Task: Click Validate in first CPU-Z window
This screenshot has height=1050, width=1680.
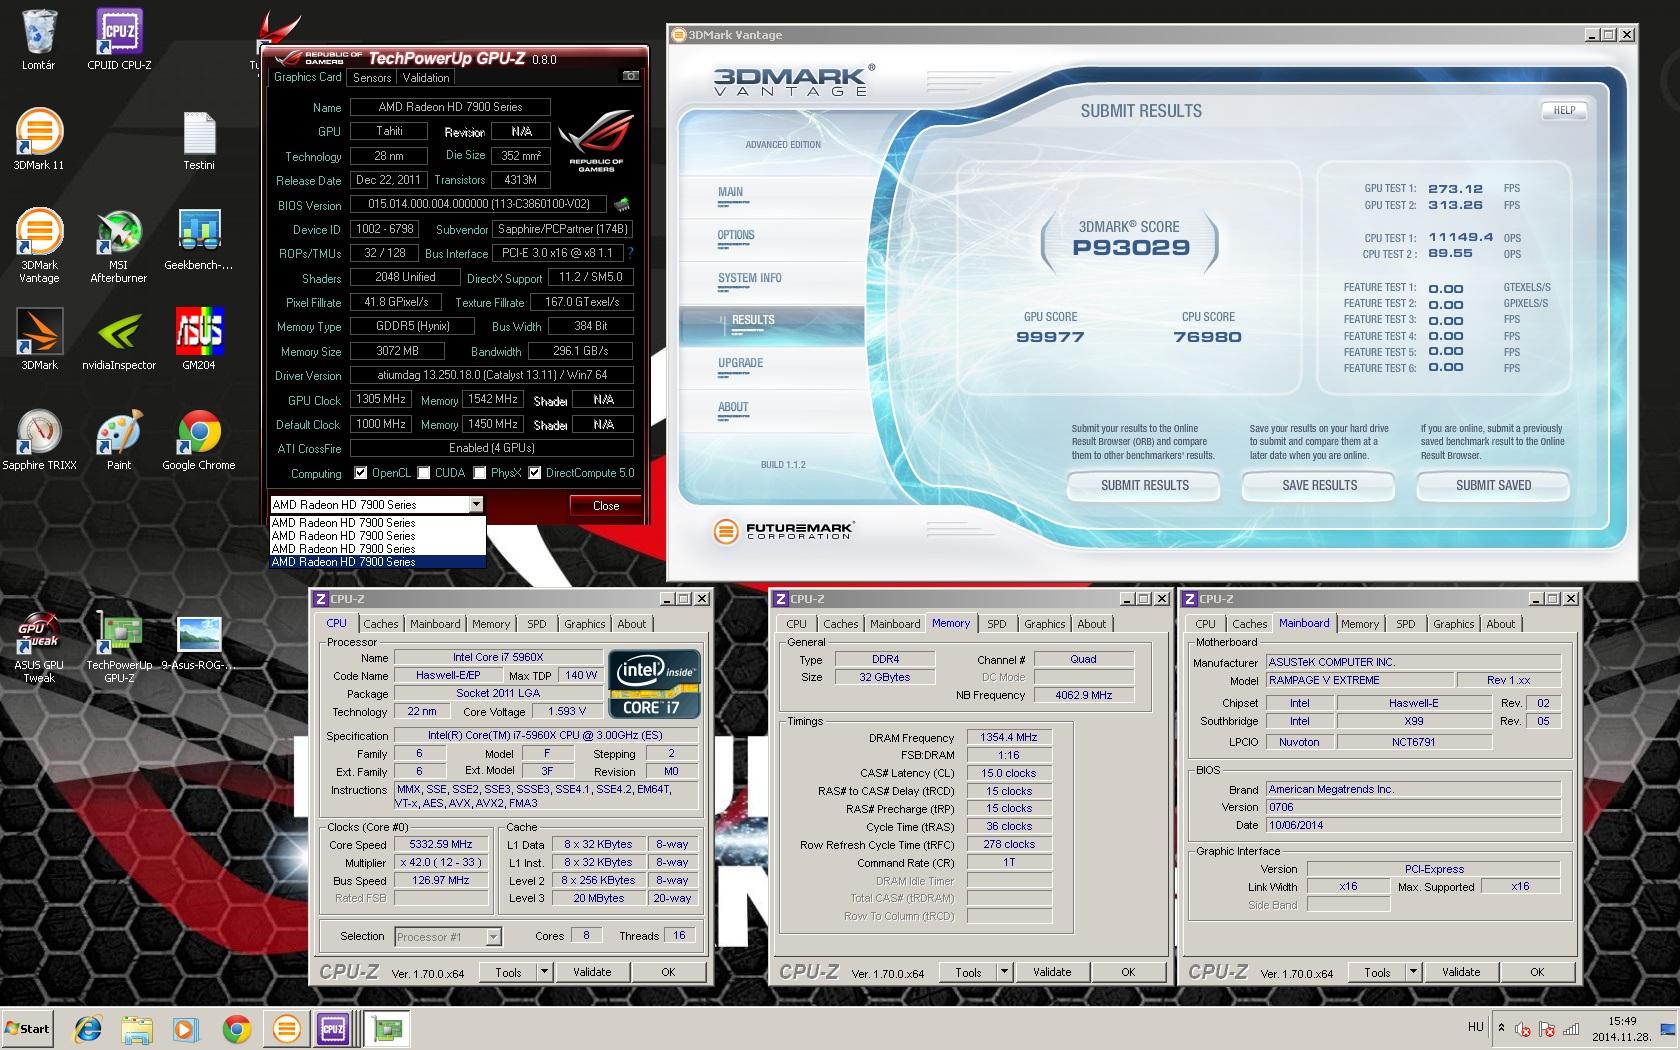Action: (592, 972)
